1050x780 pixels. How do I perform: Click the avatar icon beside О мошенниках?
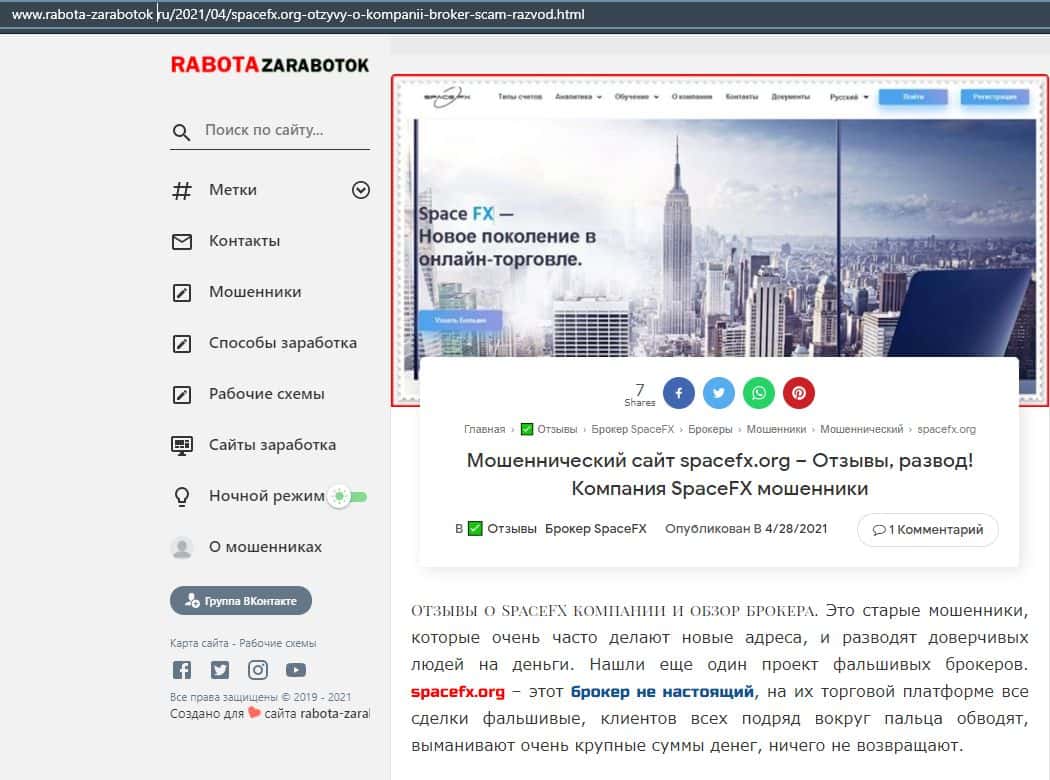coord(181,547)
